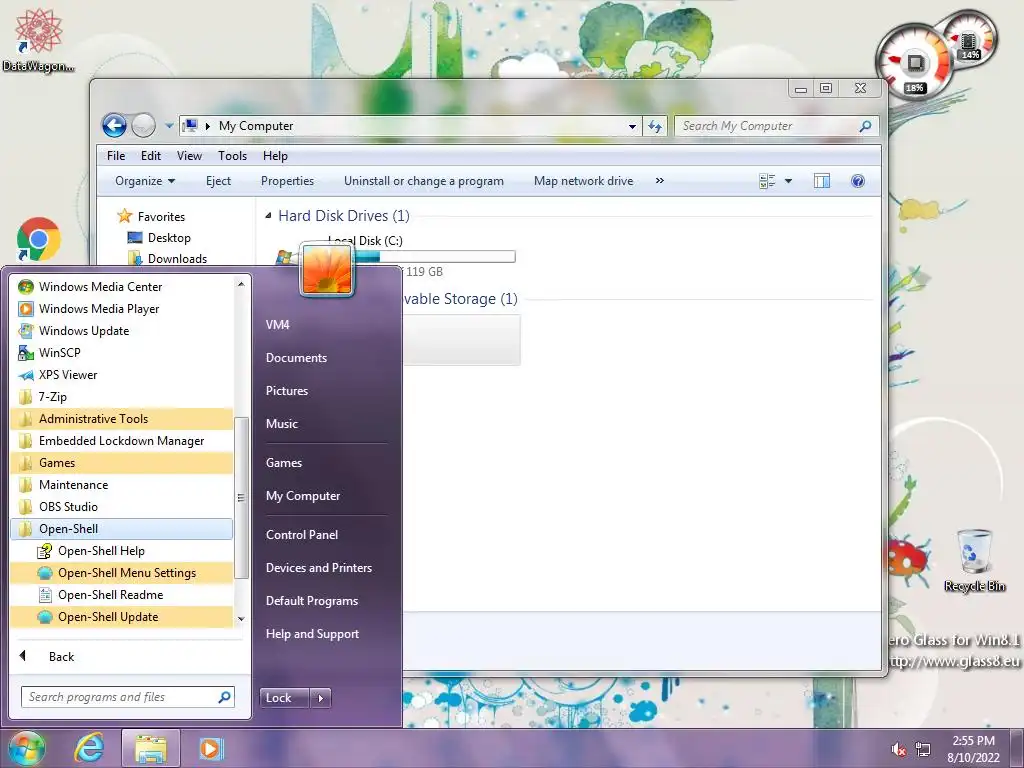Image resolution: width=1024 pixels, height=768 pixels.
Task: Open the Organize dropdown menu
Action: click(145, 181)
